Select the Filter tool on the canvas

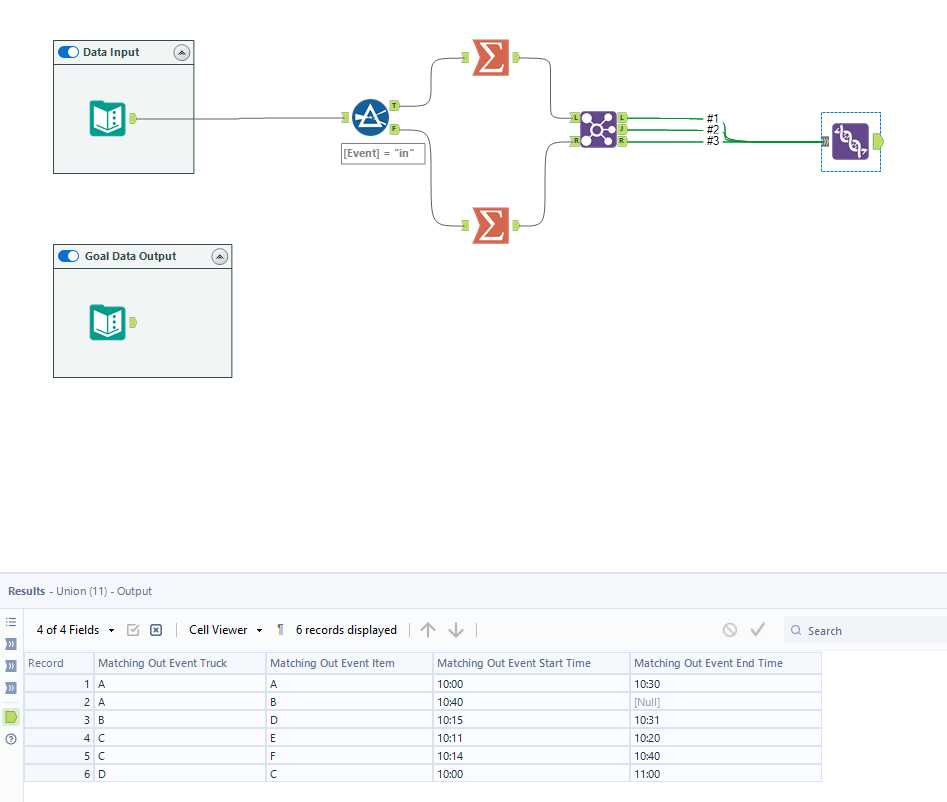[369, 117]
